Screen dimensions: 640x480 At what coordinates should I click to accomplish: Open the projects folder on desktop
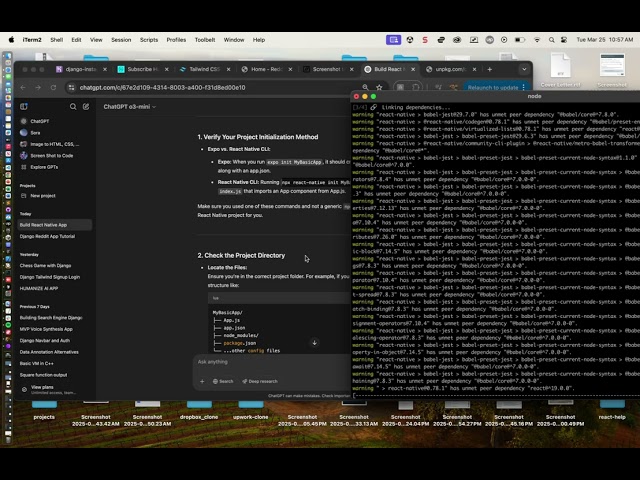point(44,409)
